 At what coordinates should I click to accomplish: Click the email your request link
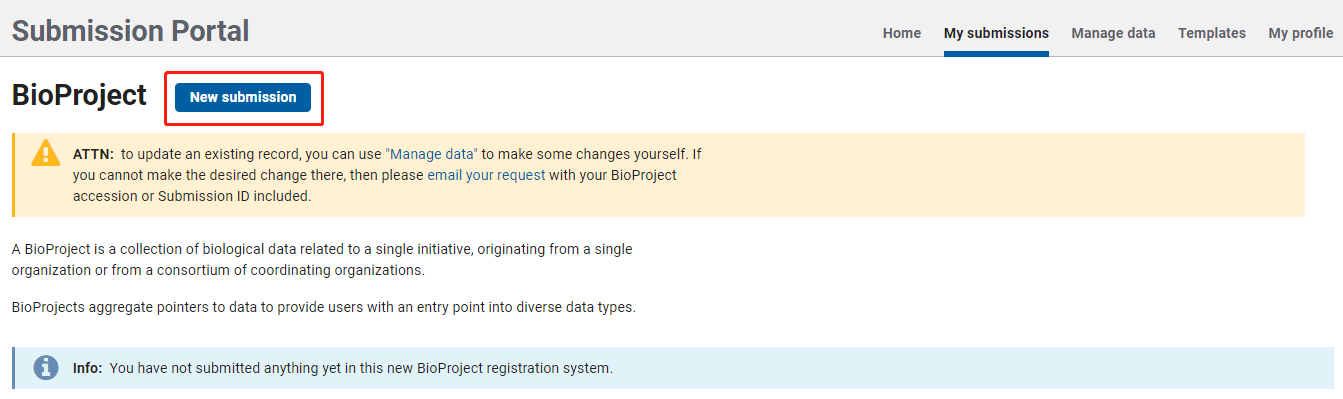[486, 175]
